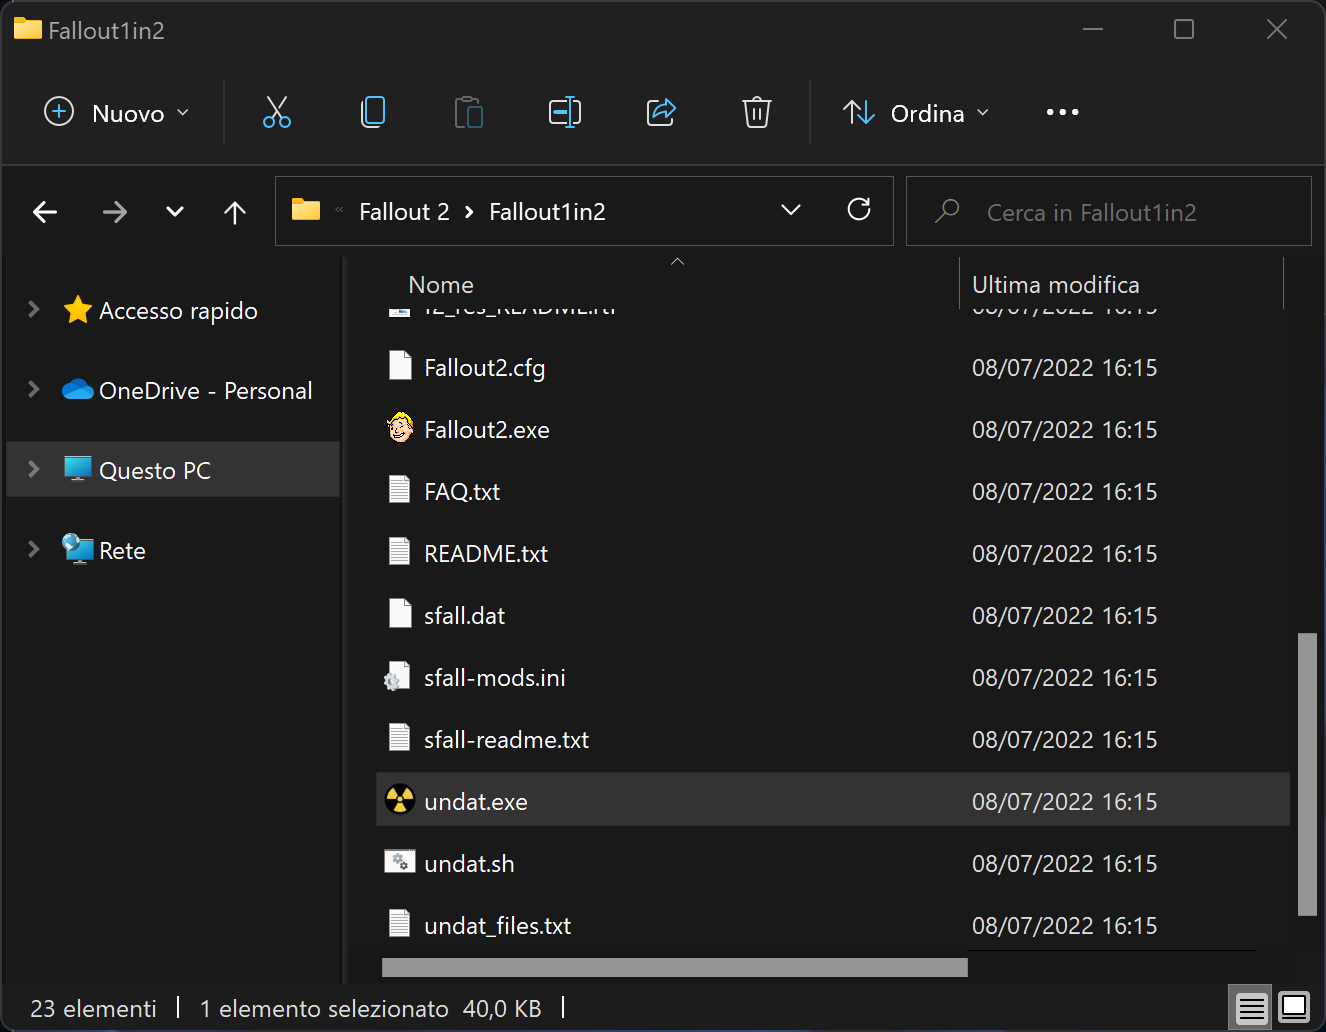Click the Copy icon in toolbar
The height and width of the screenshot is (1032, 1326).
pos(373,112)
